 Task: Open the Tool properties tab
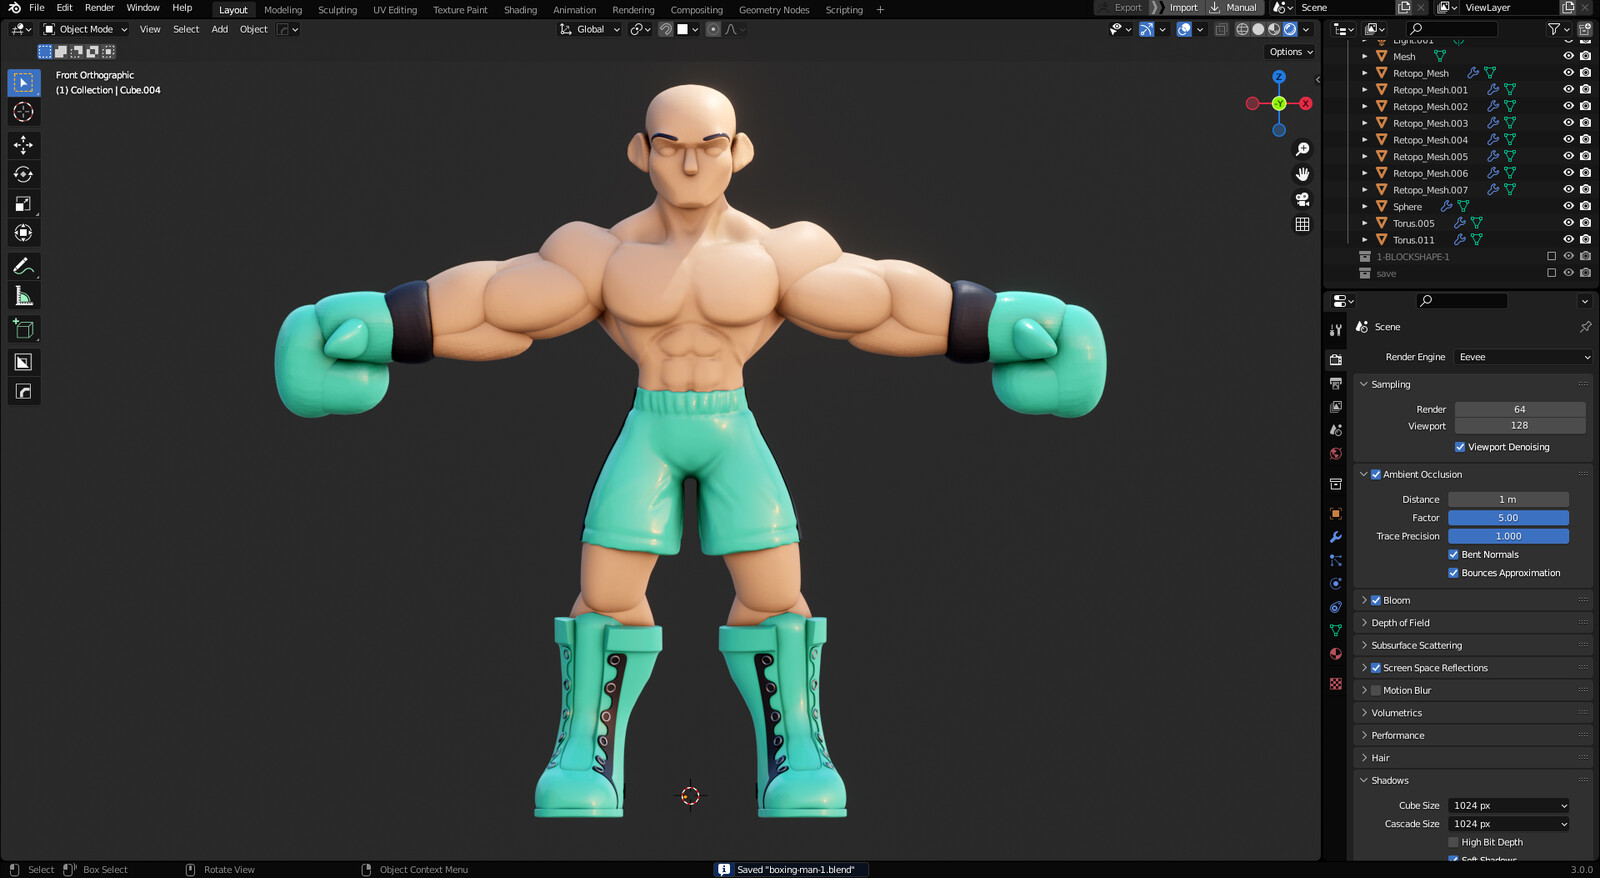point(1336,329)
